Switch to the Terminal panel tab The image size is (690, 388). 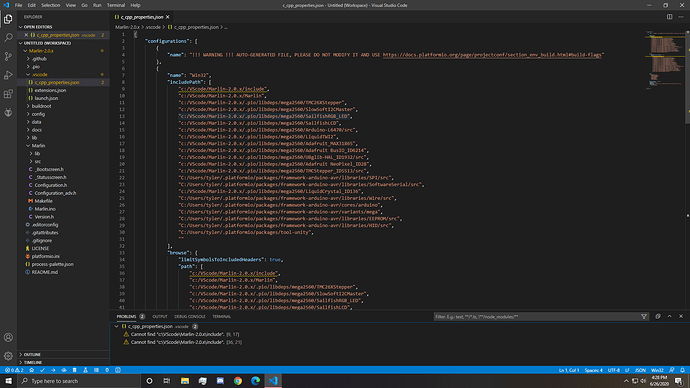[x=221, y=316]
